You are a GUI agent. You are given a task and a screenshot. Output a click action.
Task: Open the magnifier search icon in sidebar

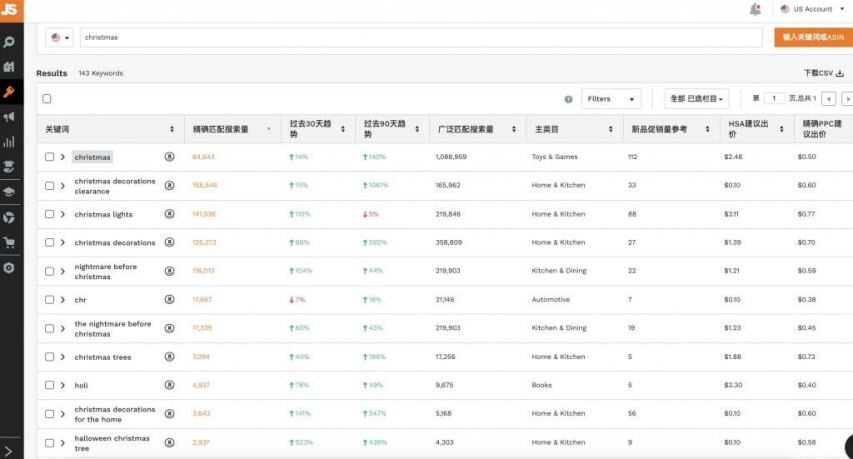click(x=9, y=42)
